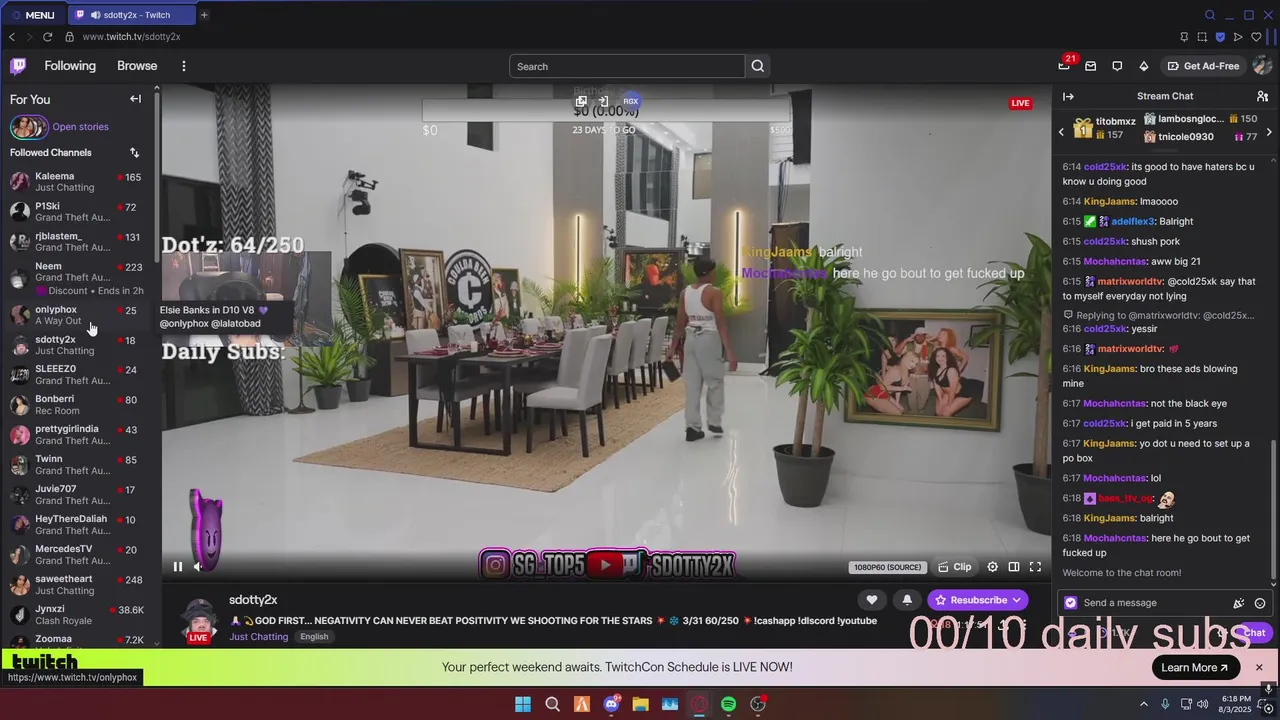Click the address bar URL
This screenshot has width=1280, height=720.
click(x=131, y=37)
